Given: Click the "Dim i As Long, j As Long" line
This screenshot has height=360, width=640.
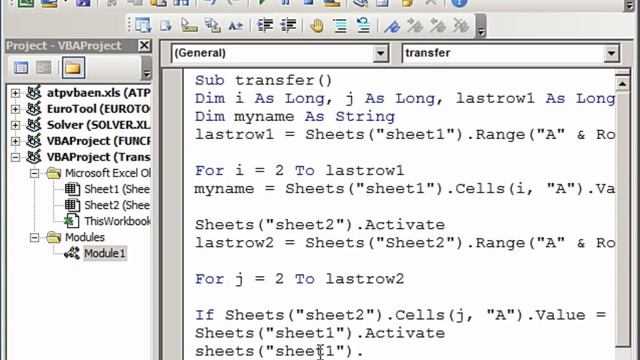Looking at the screenshot, I should pyautogui.click(x=404, y=98).
